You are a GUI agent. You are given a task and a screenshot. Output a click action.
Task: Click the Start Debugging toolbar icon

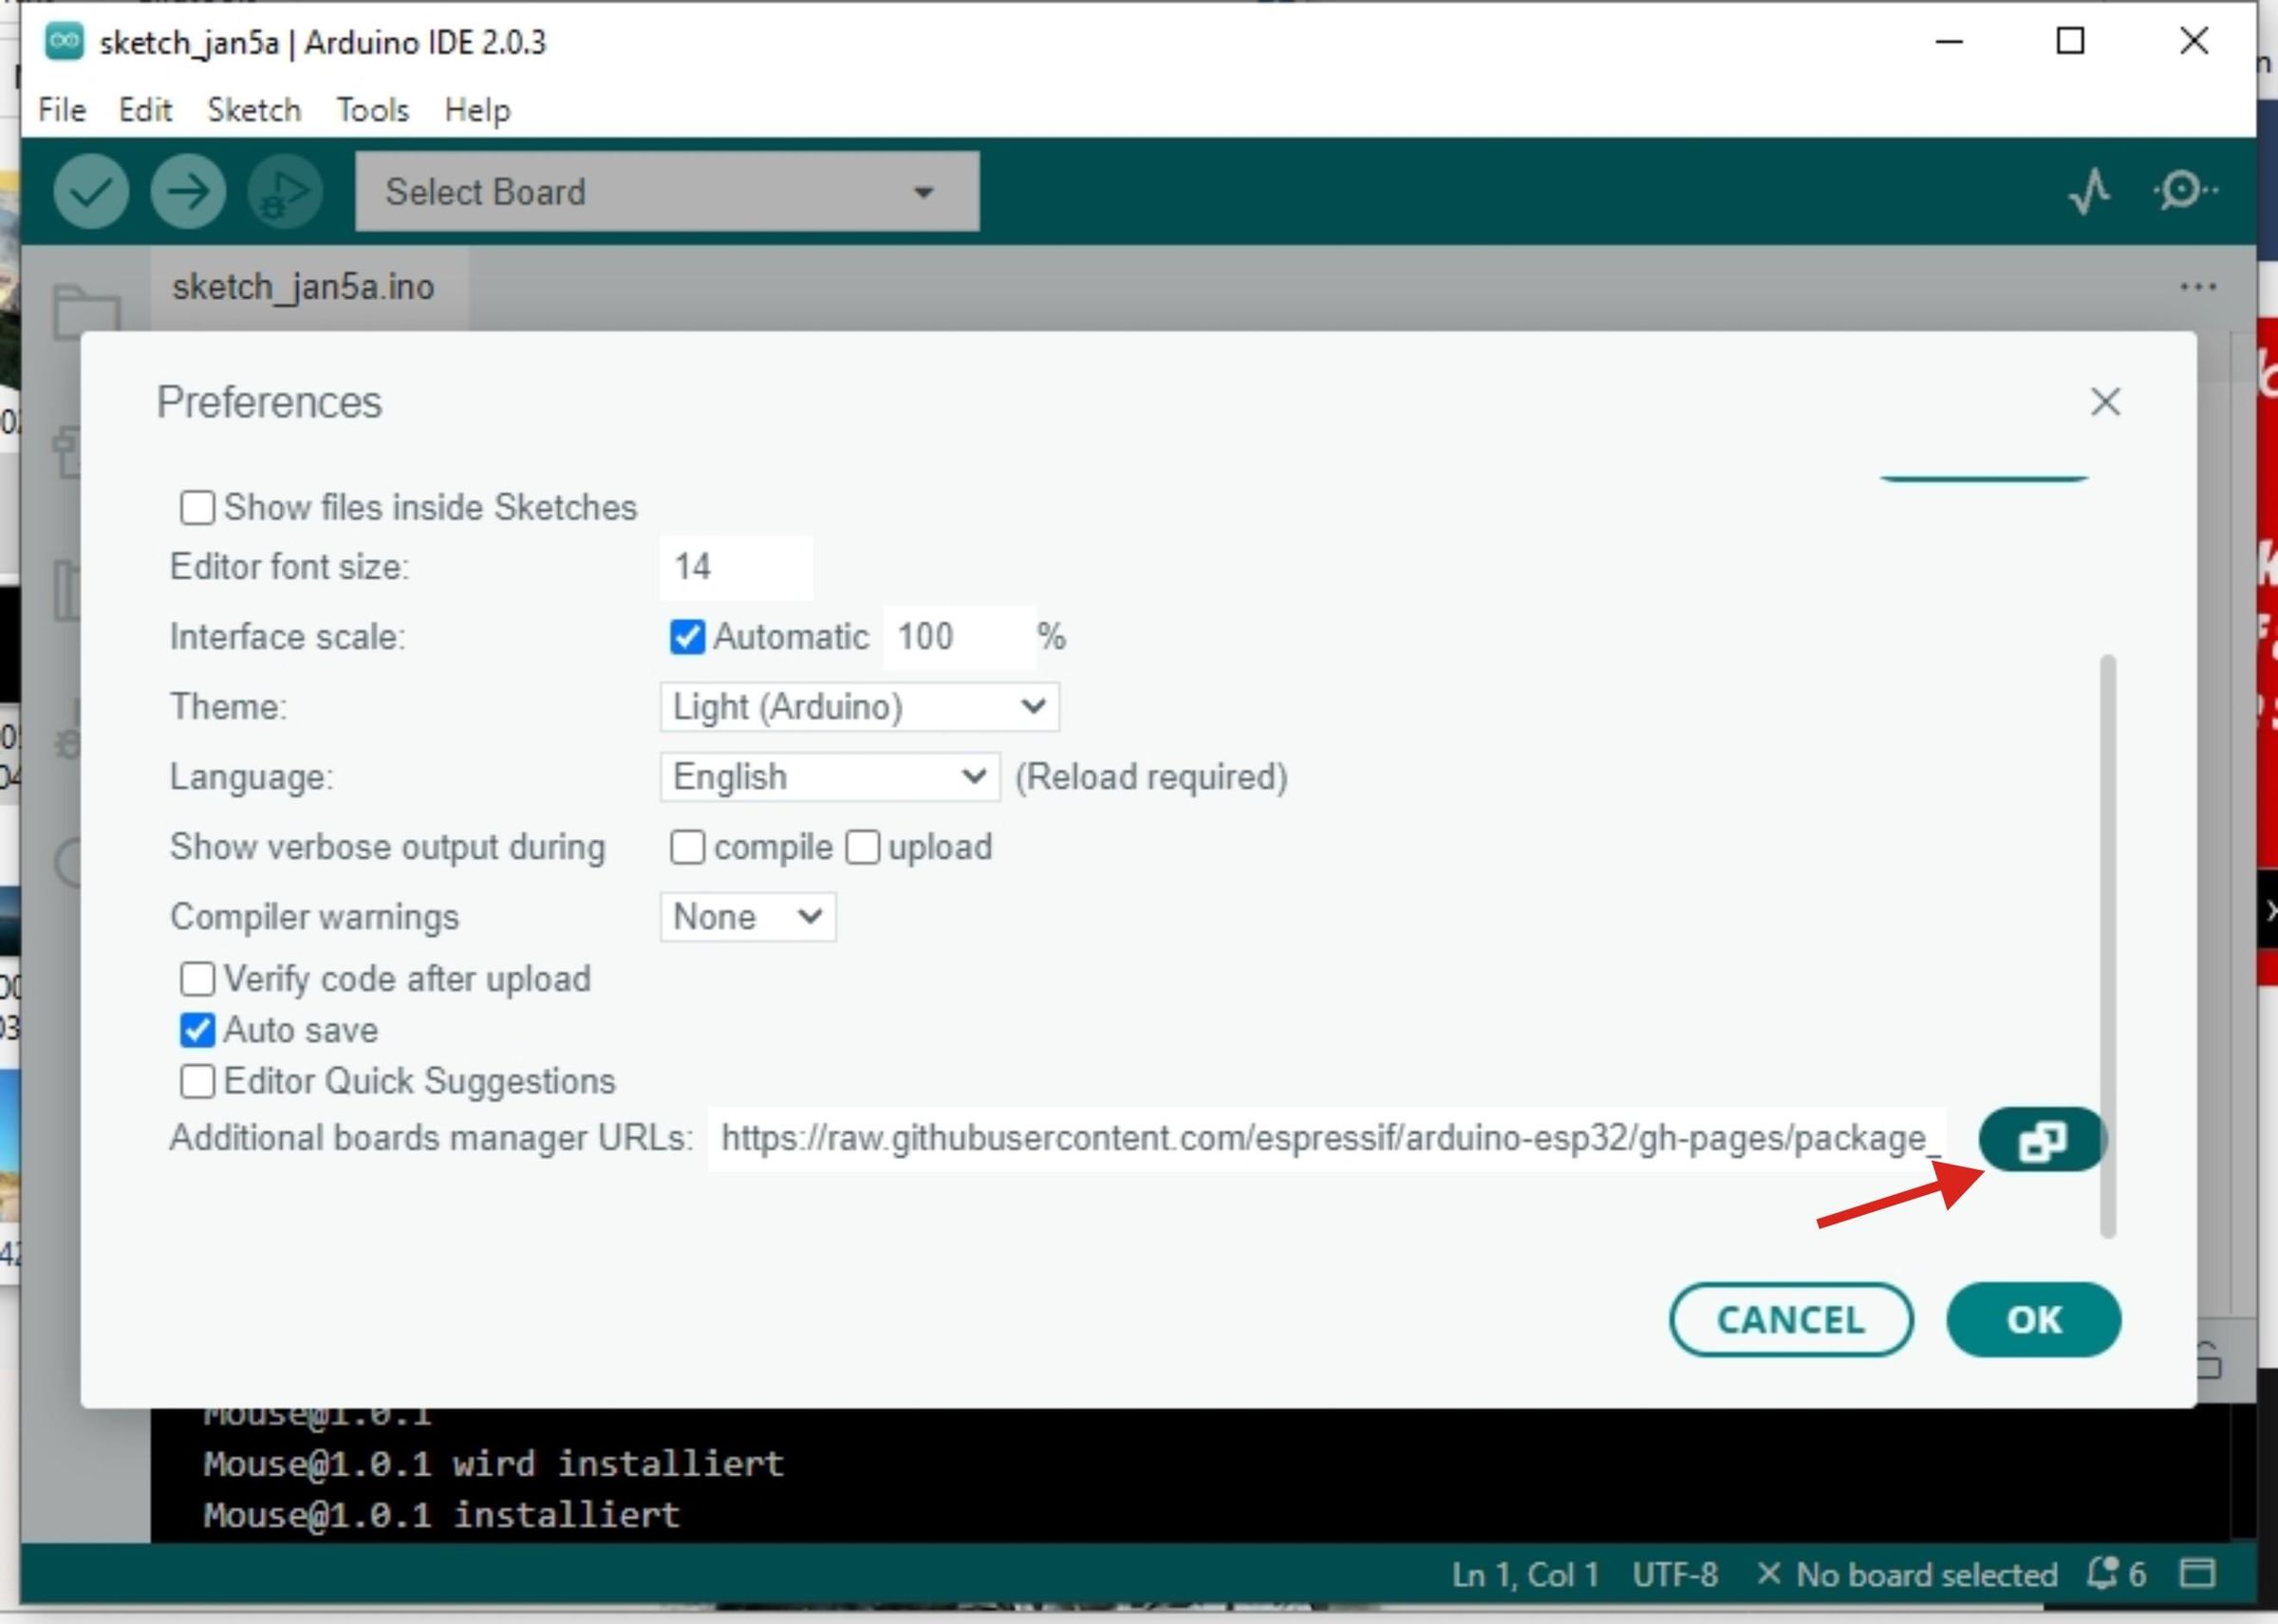click(x=285, y=191)
